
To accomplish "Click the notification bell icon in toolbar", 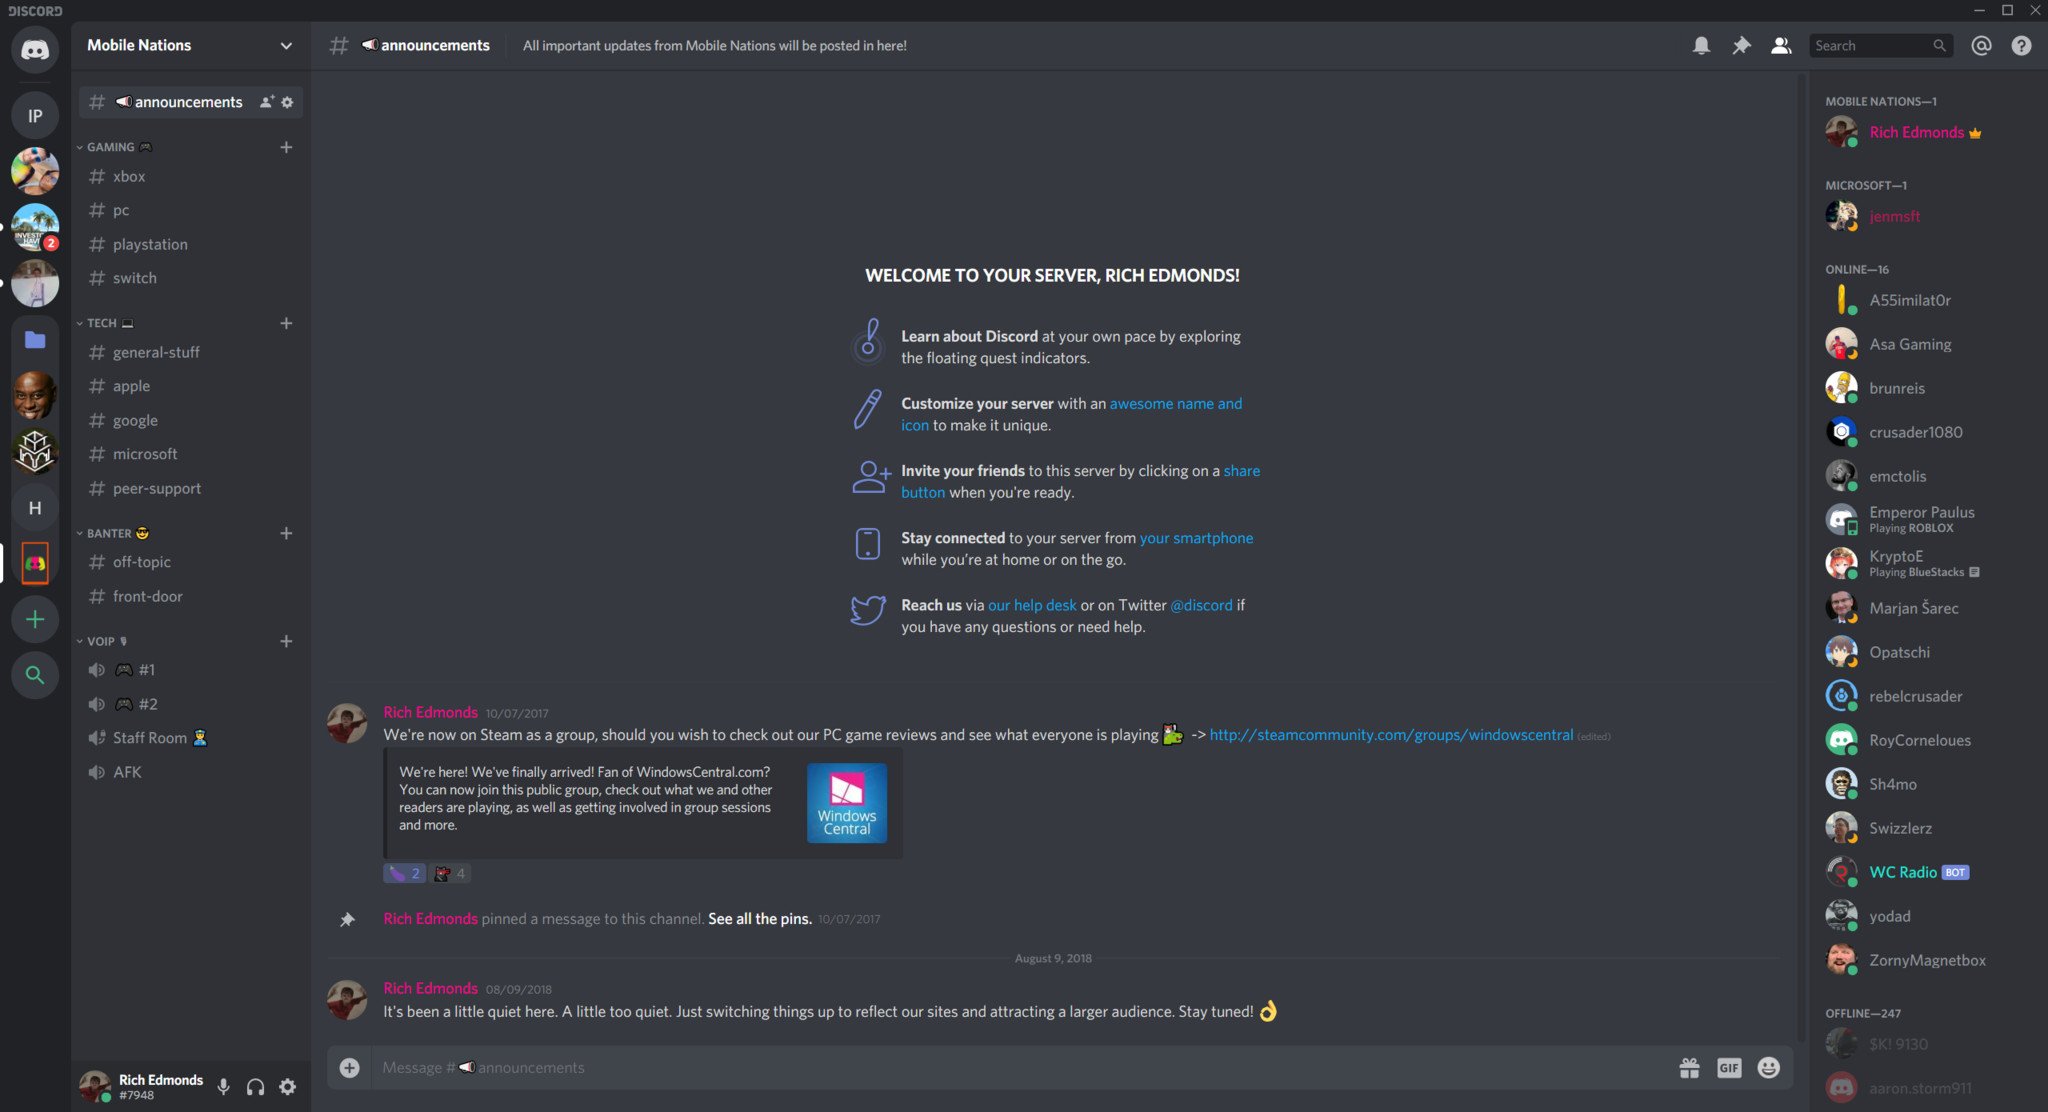I will [1700, 45].
